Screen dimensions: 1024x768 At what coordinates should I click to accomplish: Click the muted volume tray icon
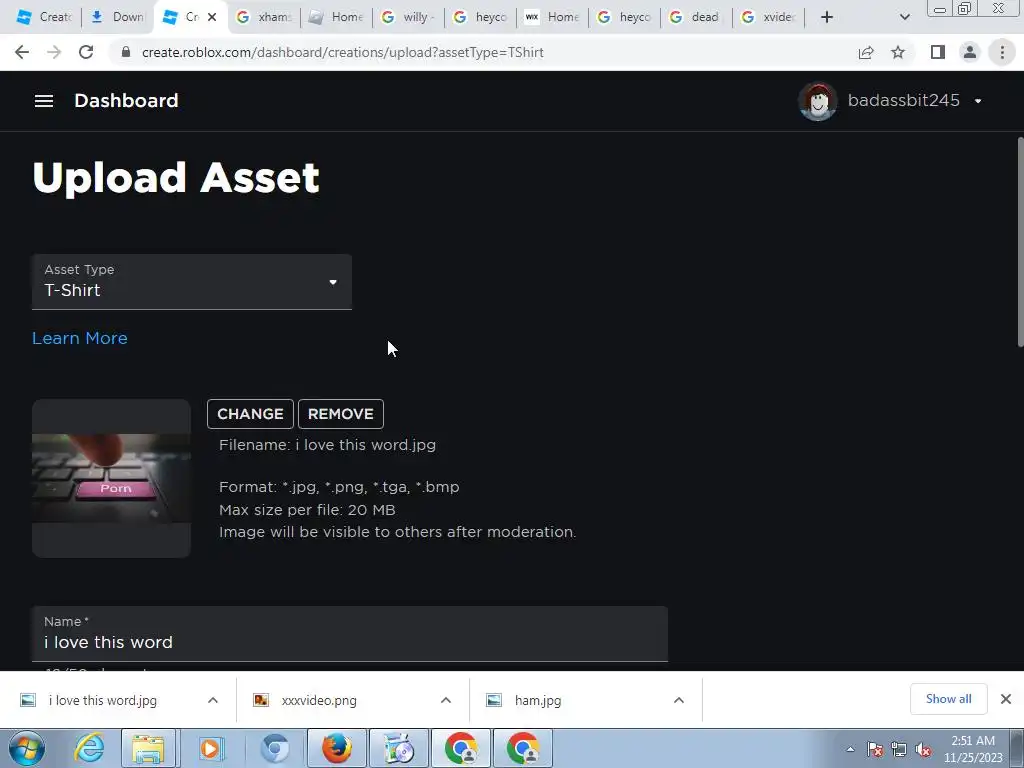coord(923,749)
